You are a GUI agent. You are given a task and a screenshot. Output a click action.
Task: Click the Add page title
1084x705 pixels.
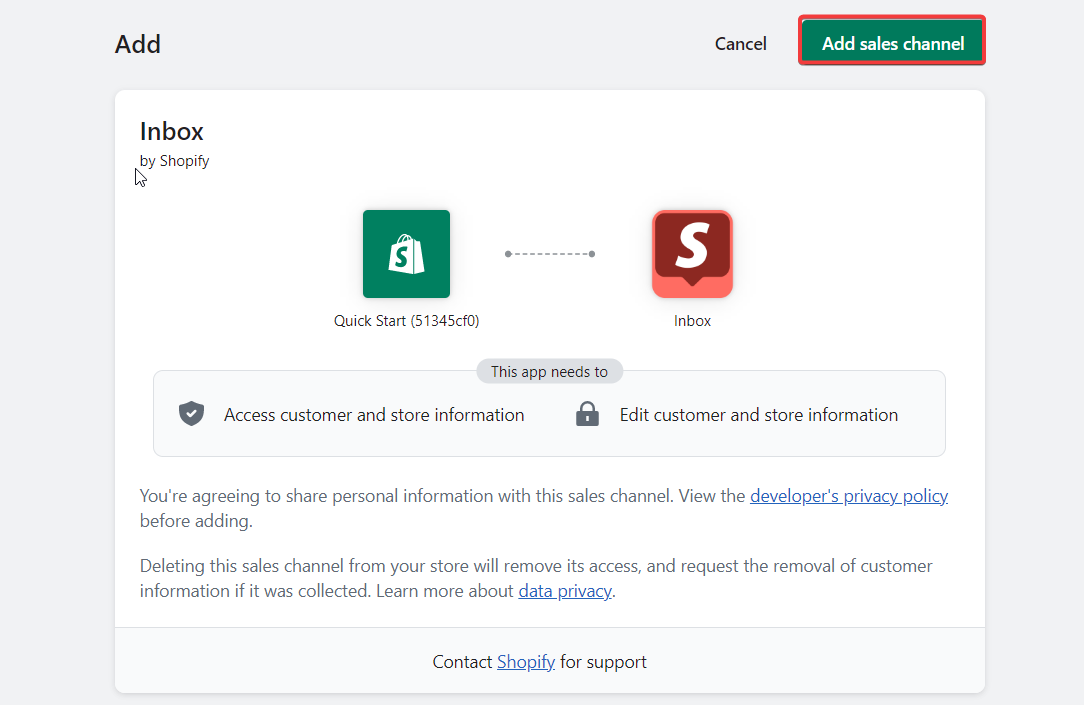[x=137, y=44]
